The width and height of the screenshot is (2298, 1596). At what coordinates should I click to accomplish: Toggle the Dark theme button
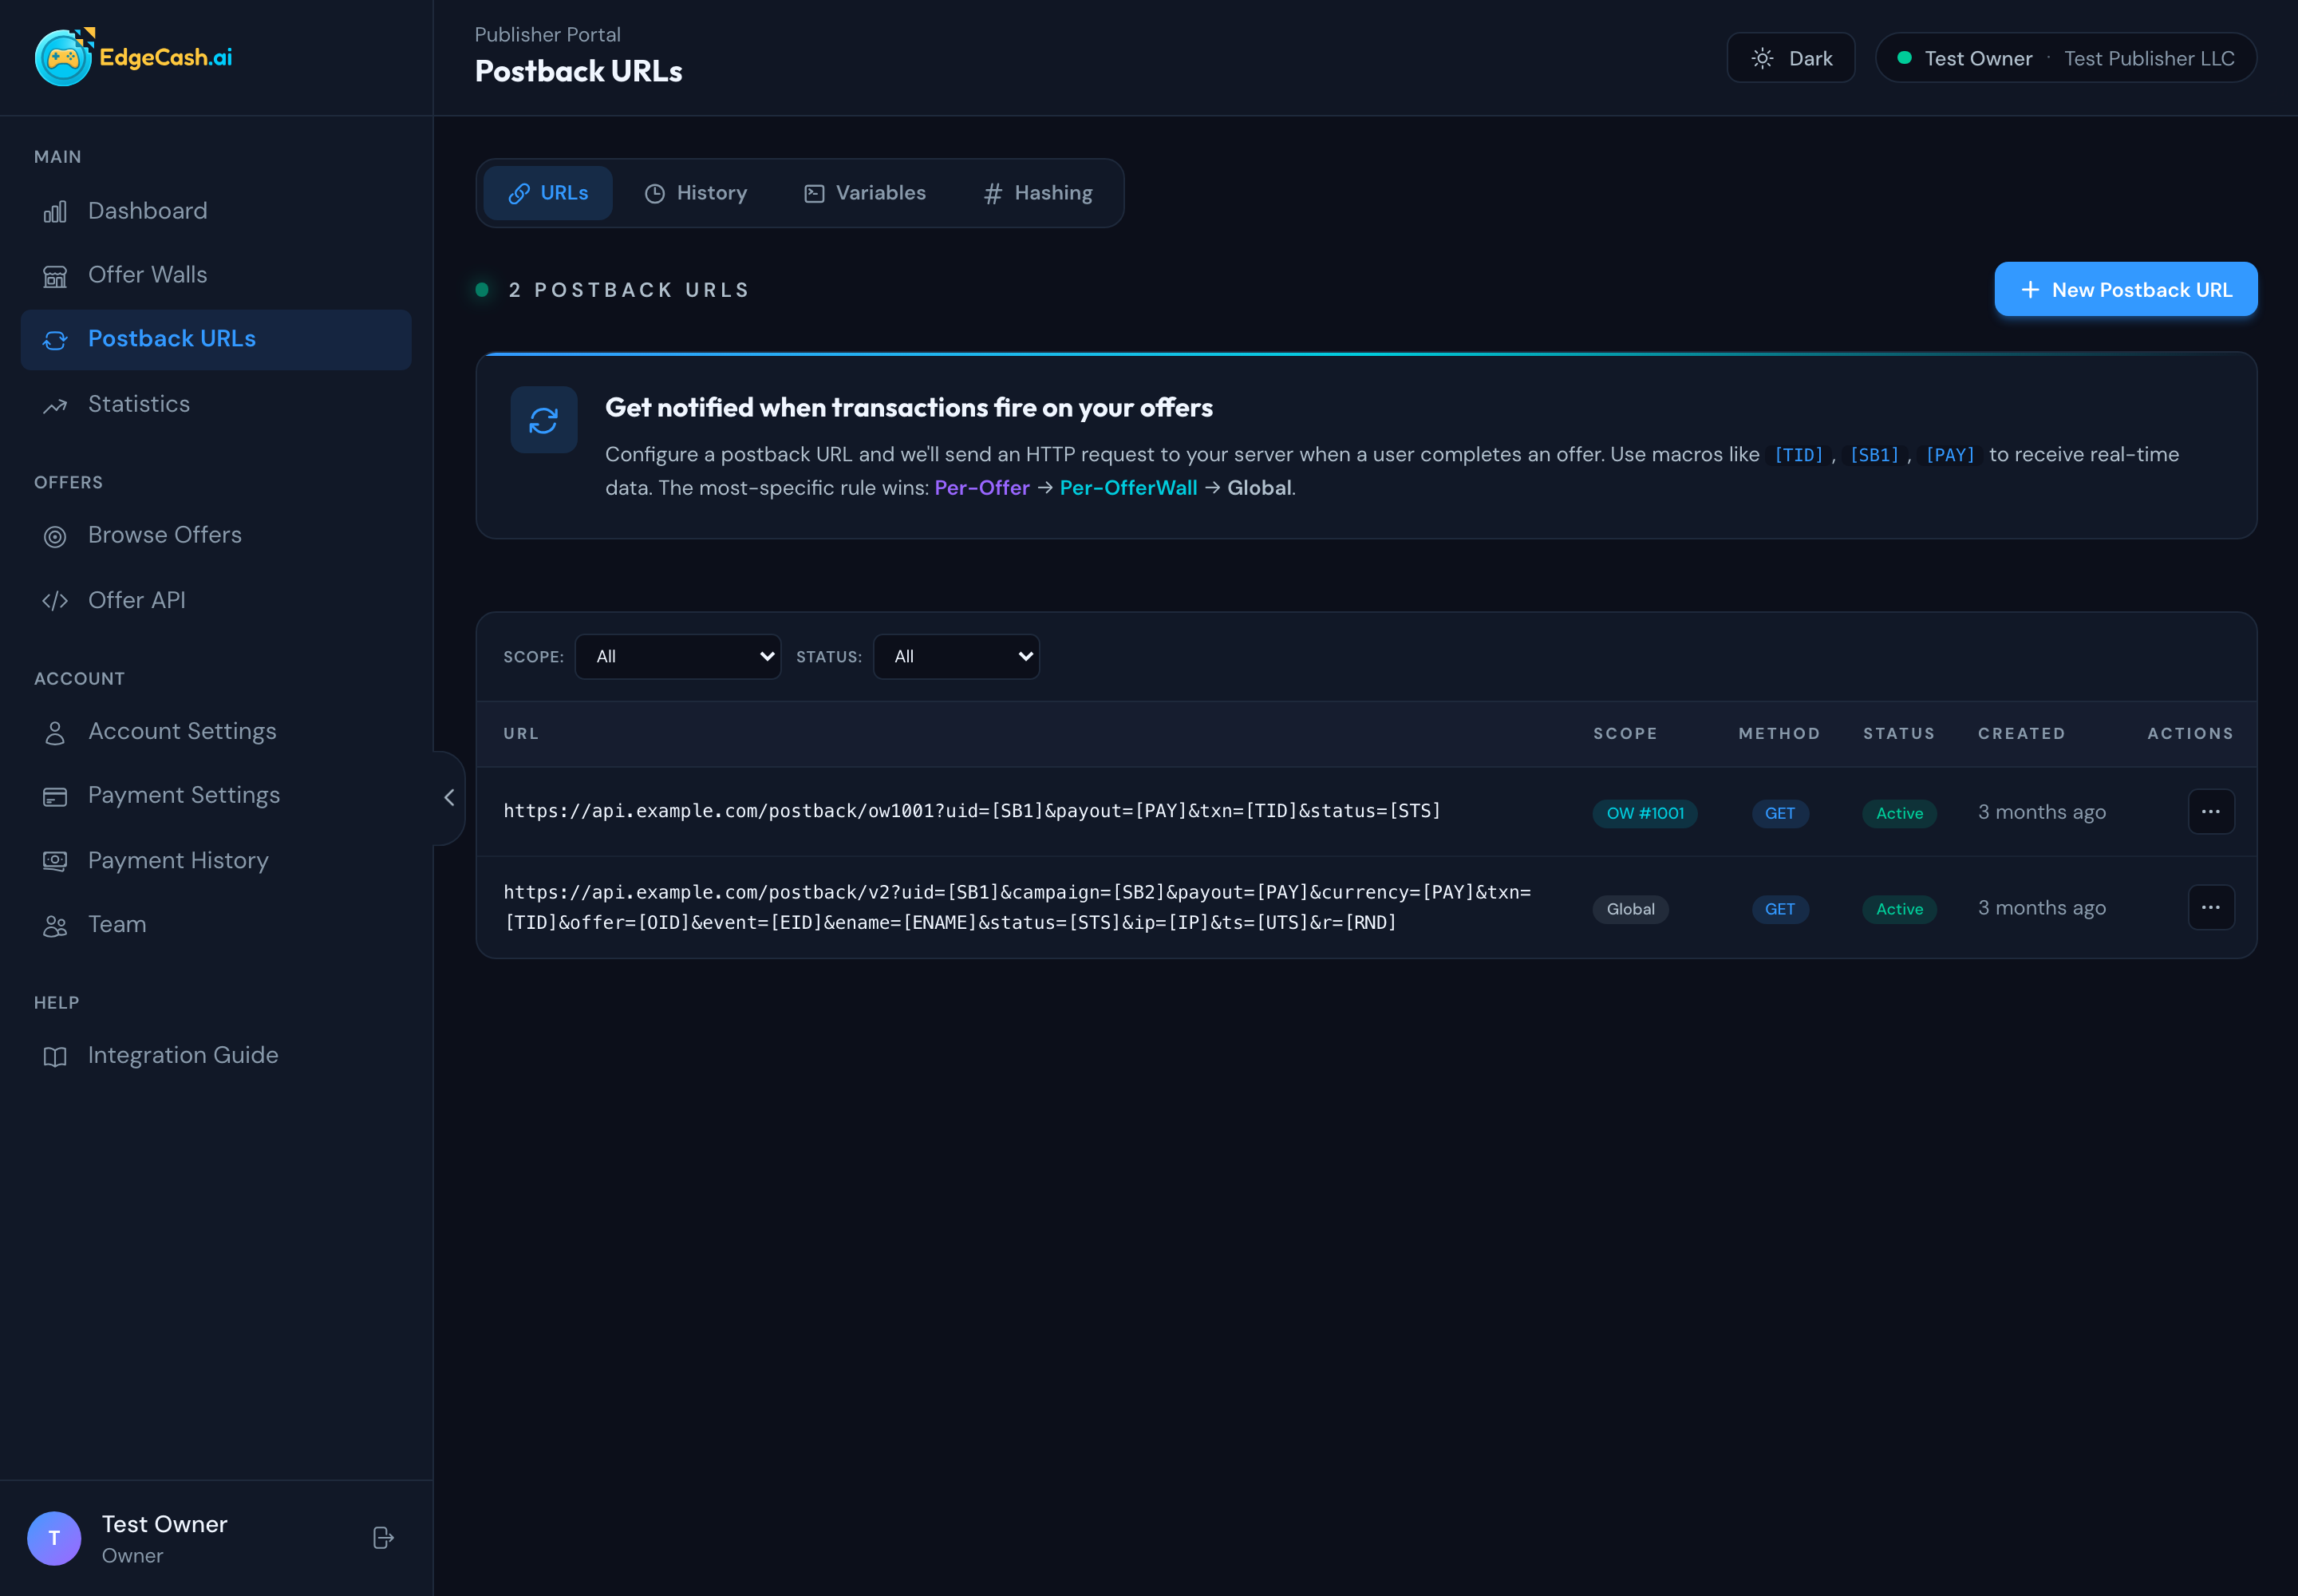[x=1791, y=58]
